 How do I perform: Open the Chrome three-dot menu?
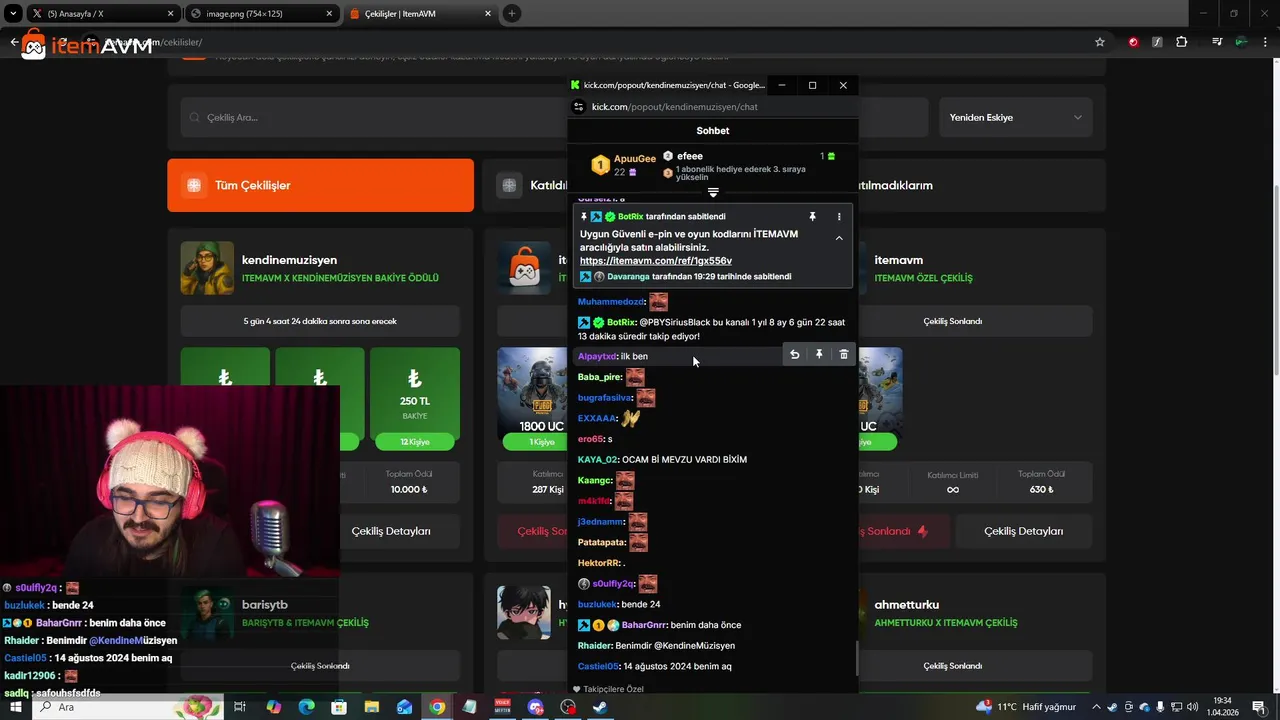click(1265, 42)
